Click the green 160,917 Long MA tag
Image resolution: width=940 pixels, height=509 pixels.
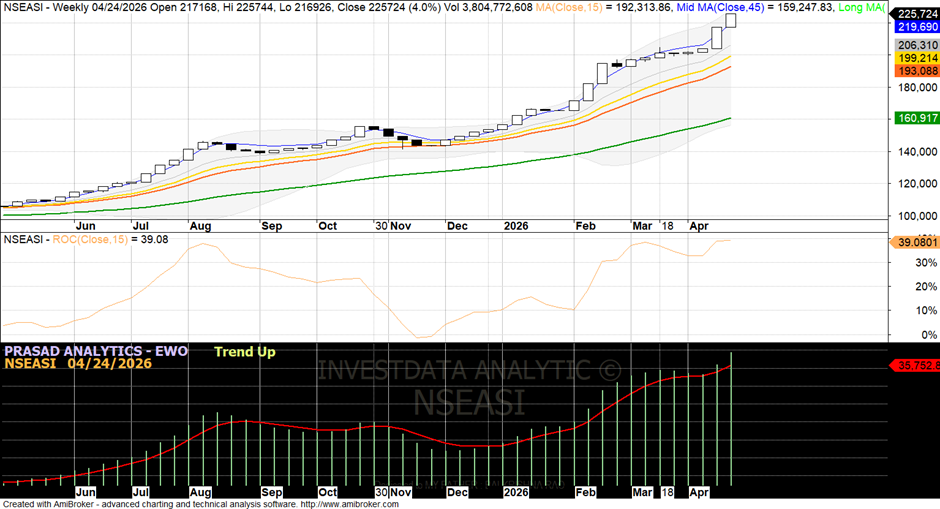[x=917, y=118]
